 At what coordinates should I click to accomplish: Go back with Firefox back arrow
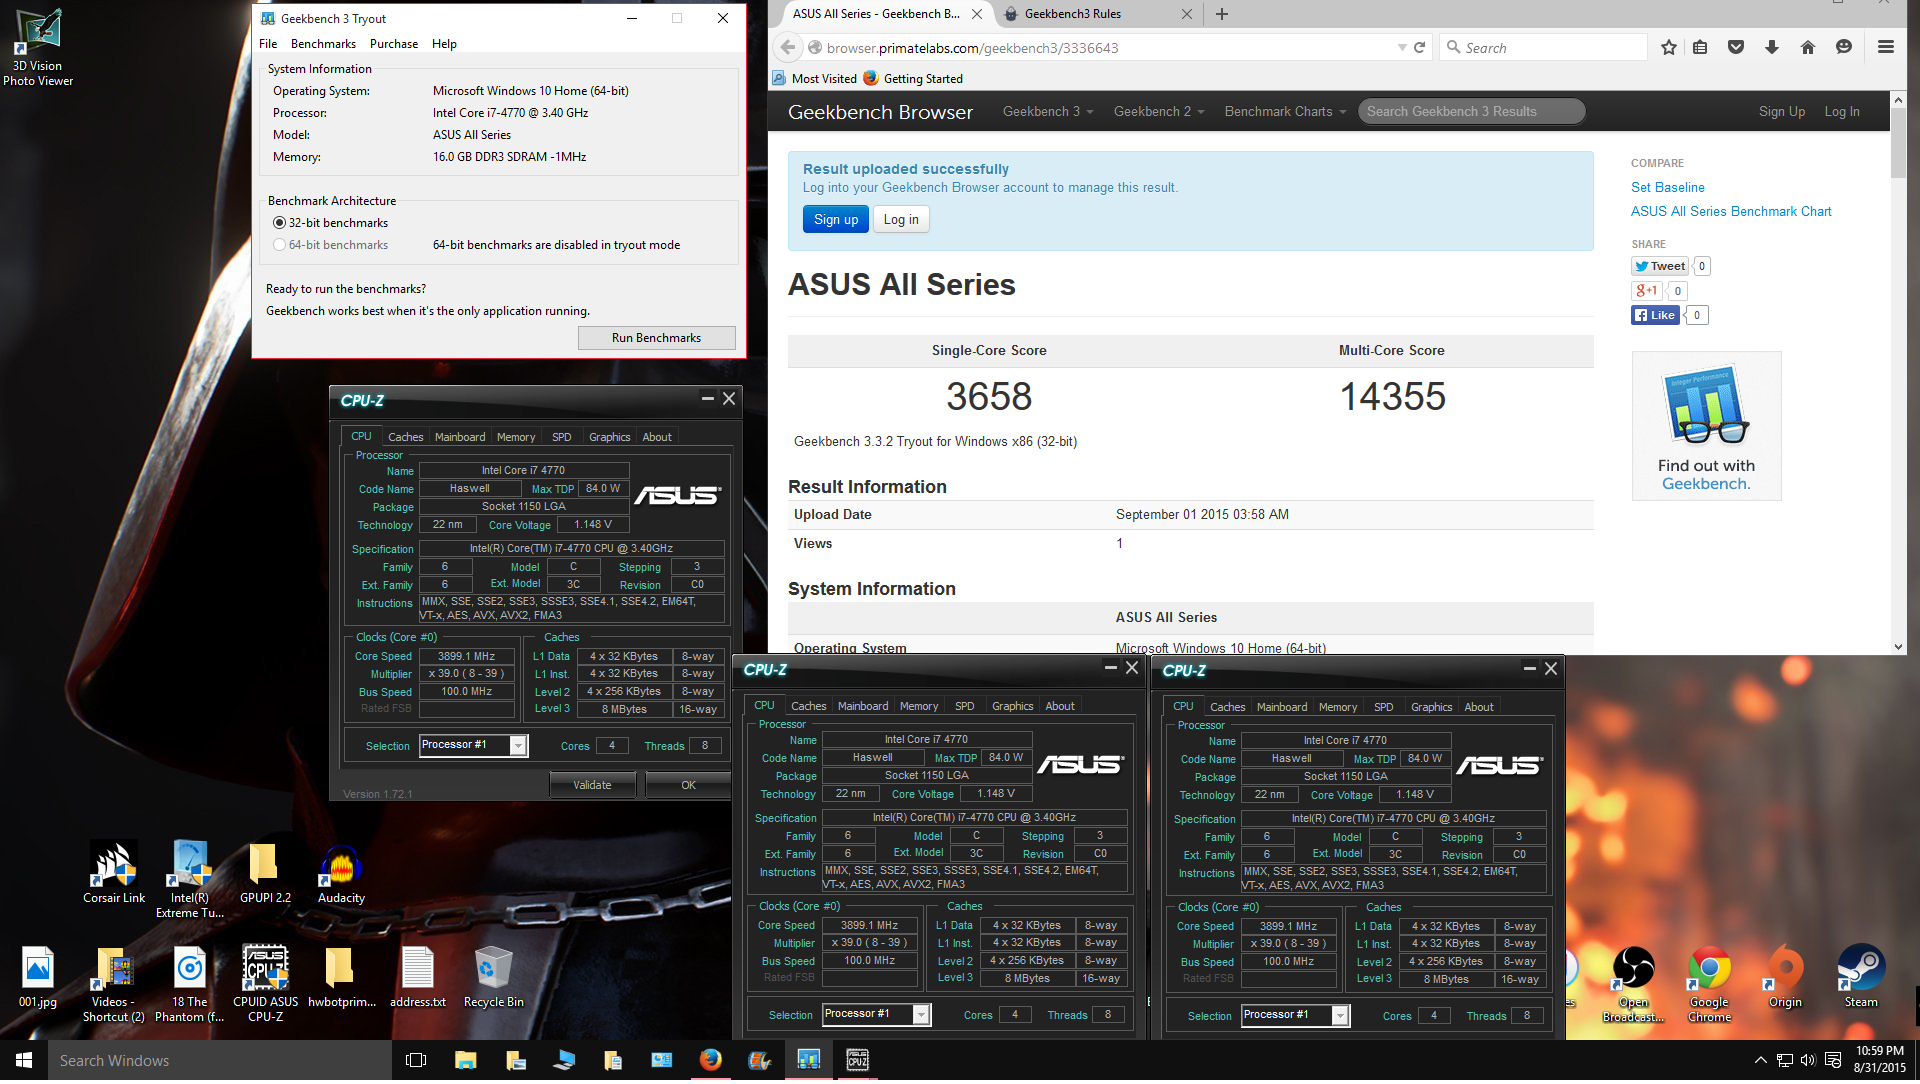tap(788, 47)
